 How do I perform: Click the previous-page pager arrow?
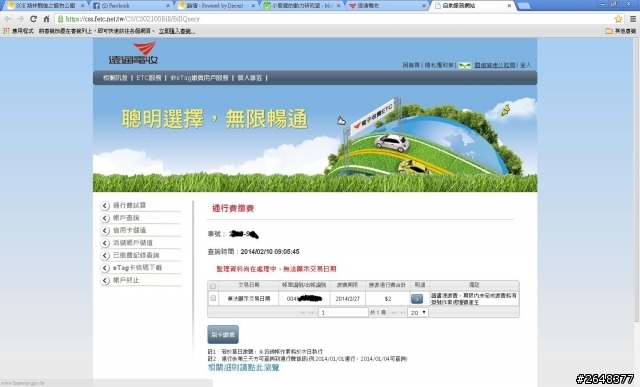tap(311, 312)
